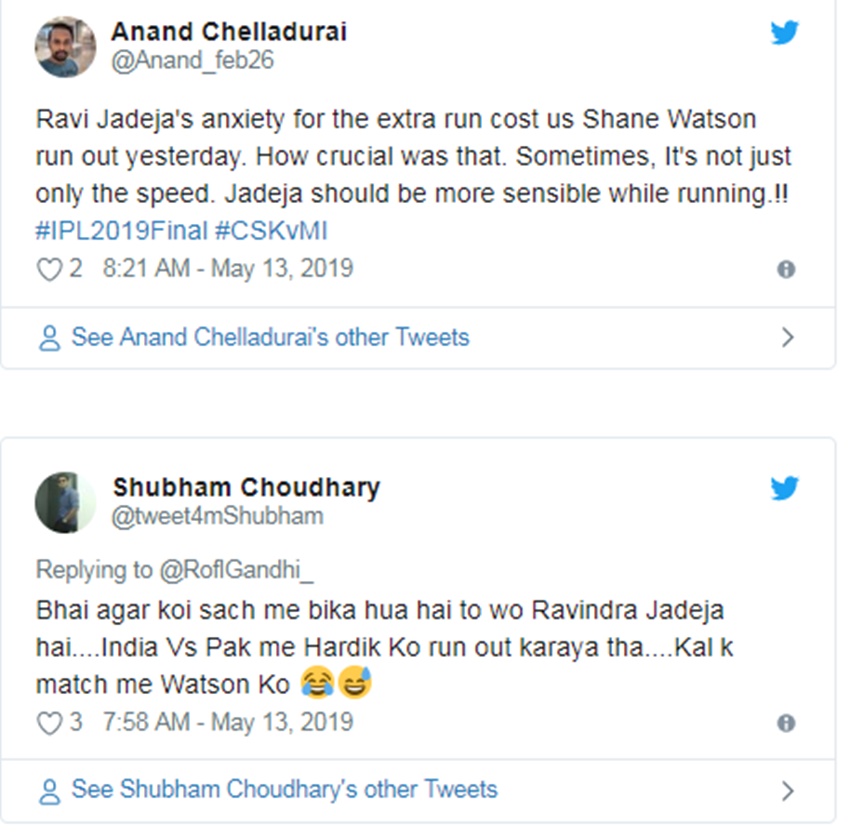Screen dimensions: 850x837
Task: Like Shubham Choudhary's tweet with heart icon
Action: point(49,722)
